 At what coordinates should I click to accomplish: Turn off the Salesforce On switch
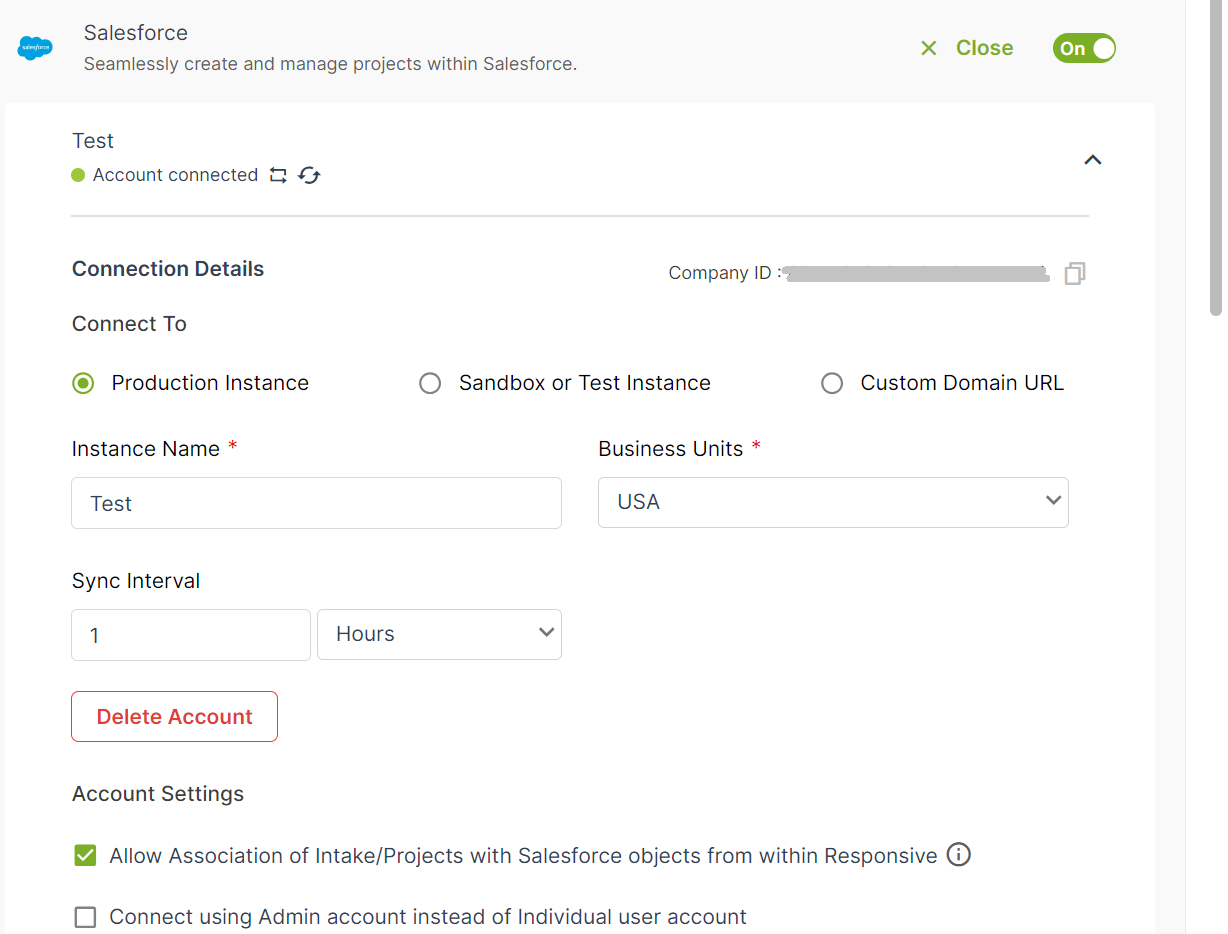tap(1084, 48)
